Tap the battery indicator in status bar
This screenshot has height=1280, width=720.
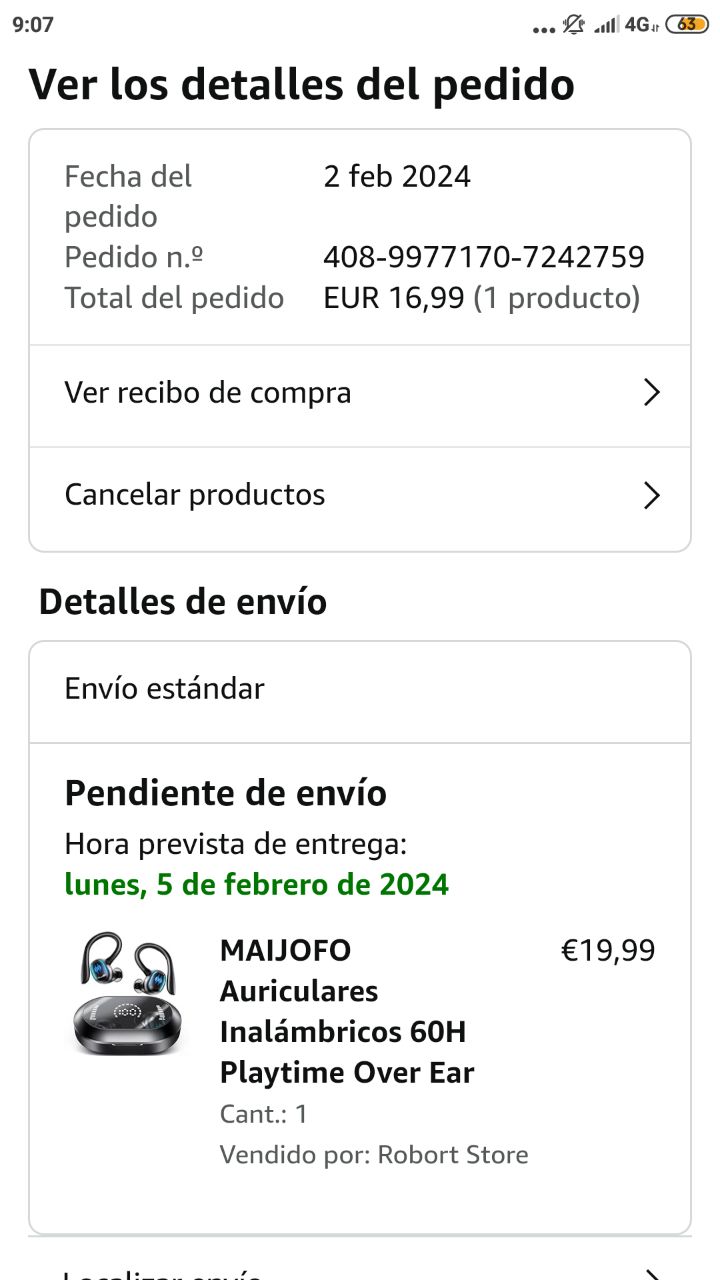click(x=687, y=24)
